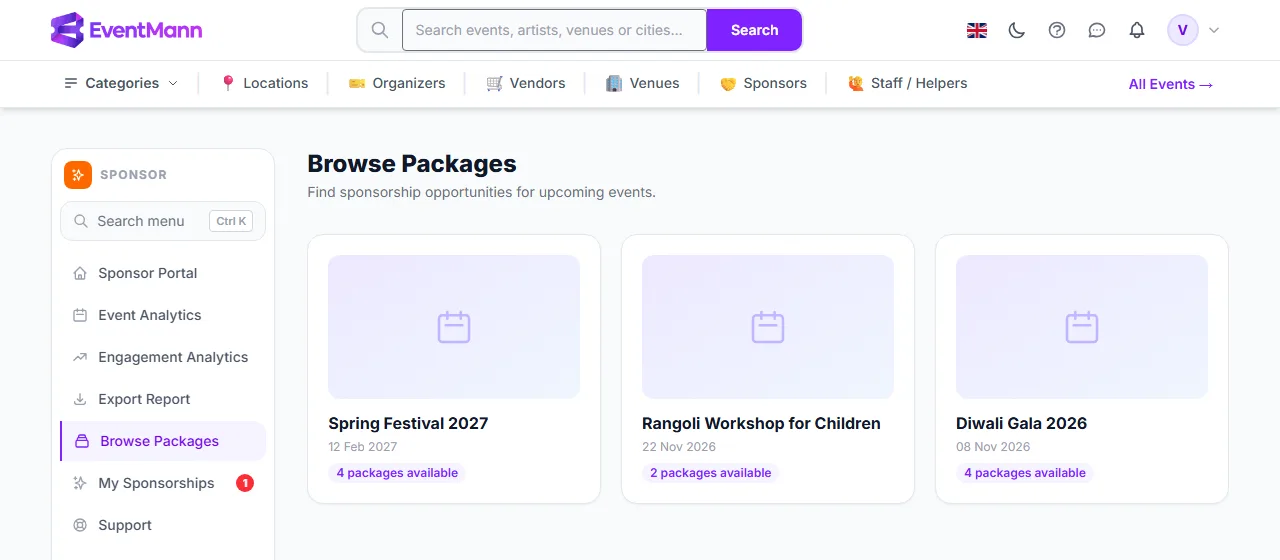Image resolution: width=1280 pixels, height=560 pixels.
Task: Open help question mark icon
Action: tap(1057, 30)
